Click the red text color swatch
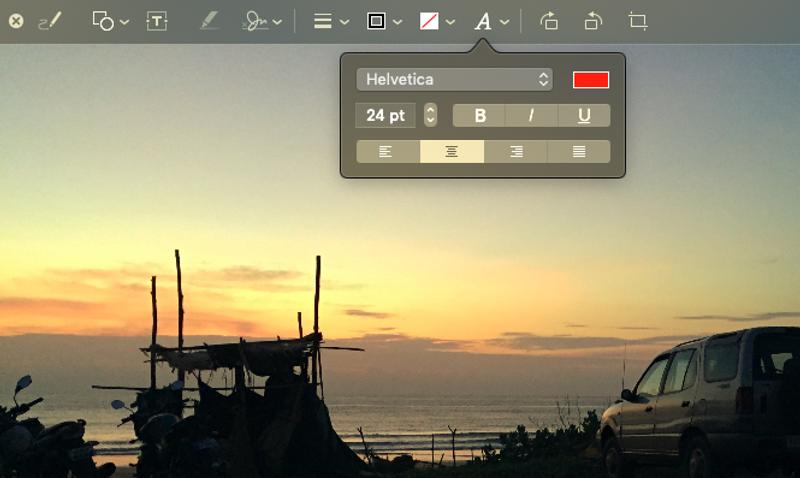 click(x=591, y=80)
